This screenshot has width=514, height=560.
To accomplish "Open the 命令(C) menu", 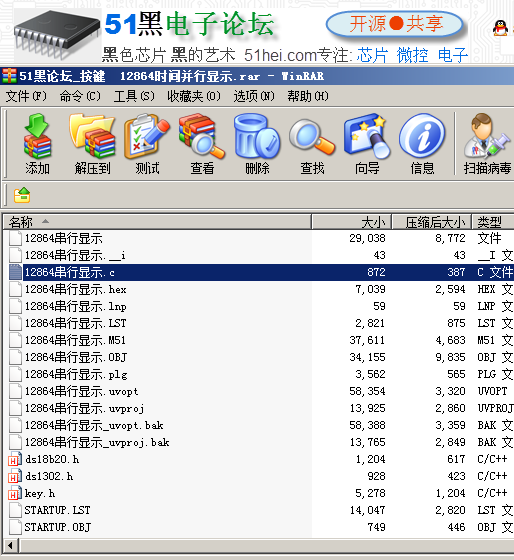I will tap(80, 96).
